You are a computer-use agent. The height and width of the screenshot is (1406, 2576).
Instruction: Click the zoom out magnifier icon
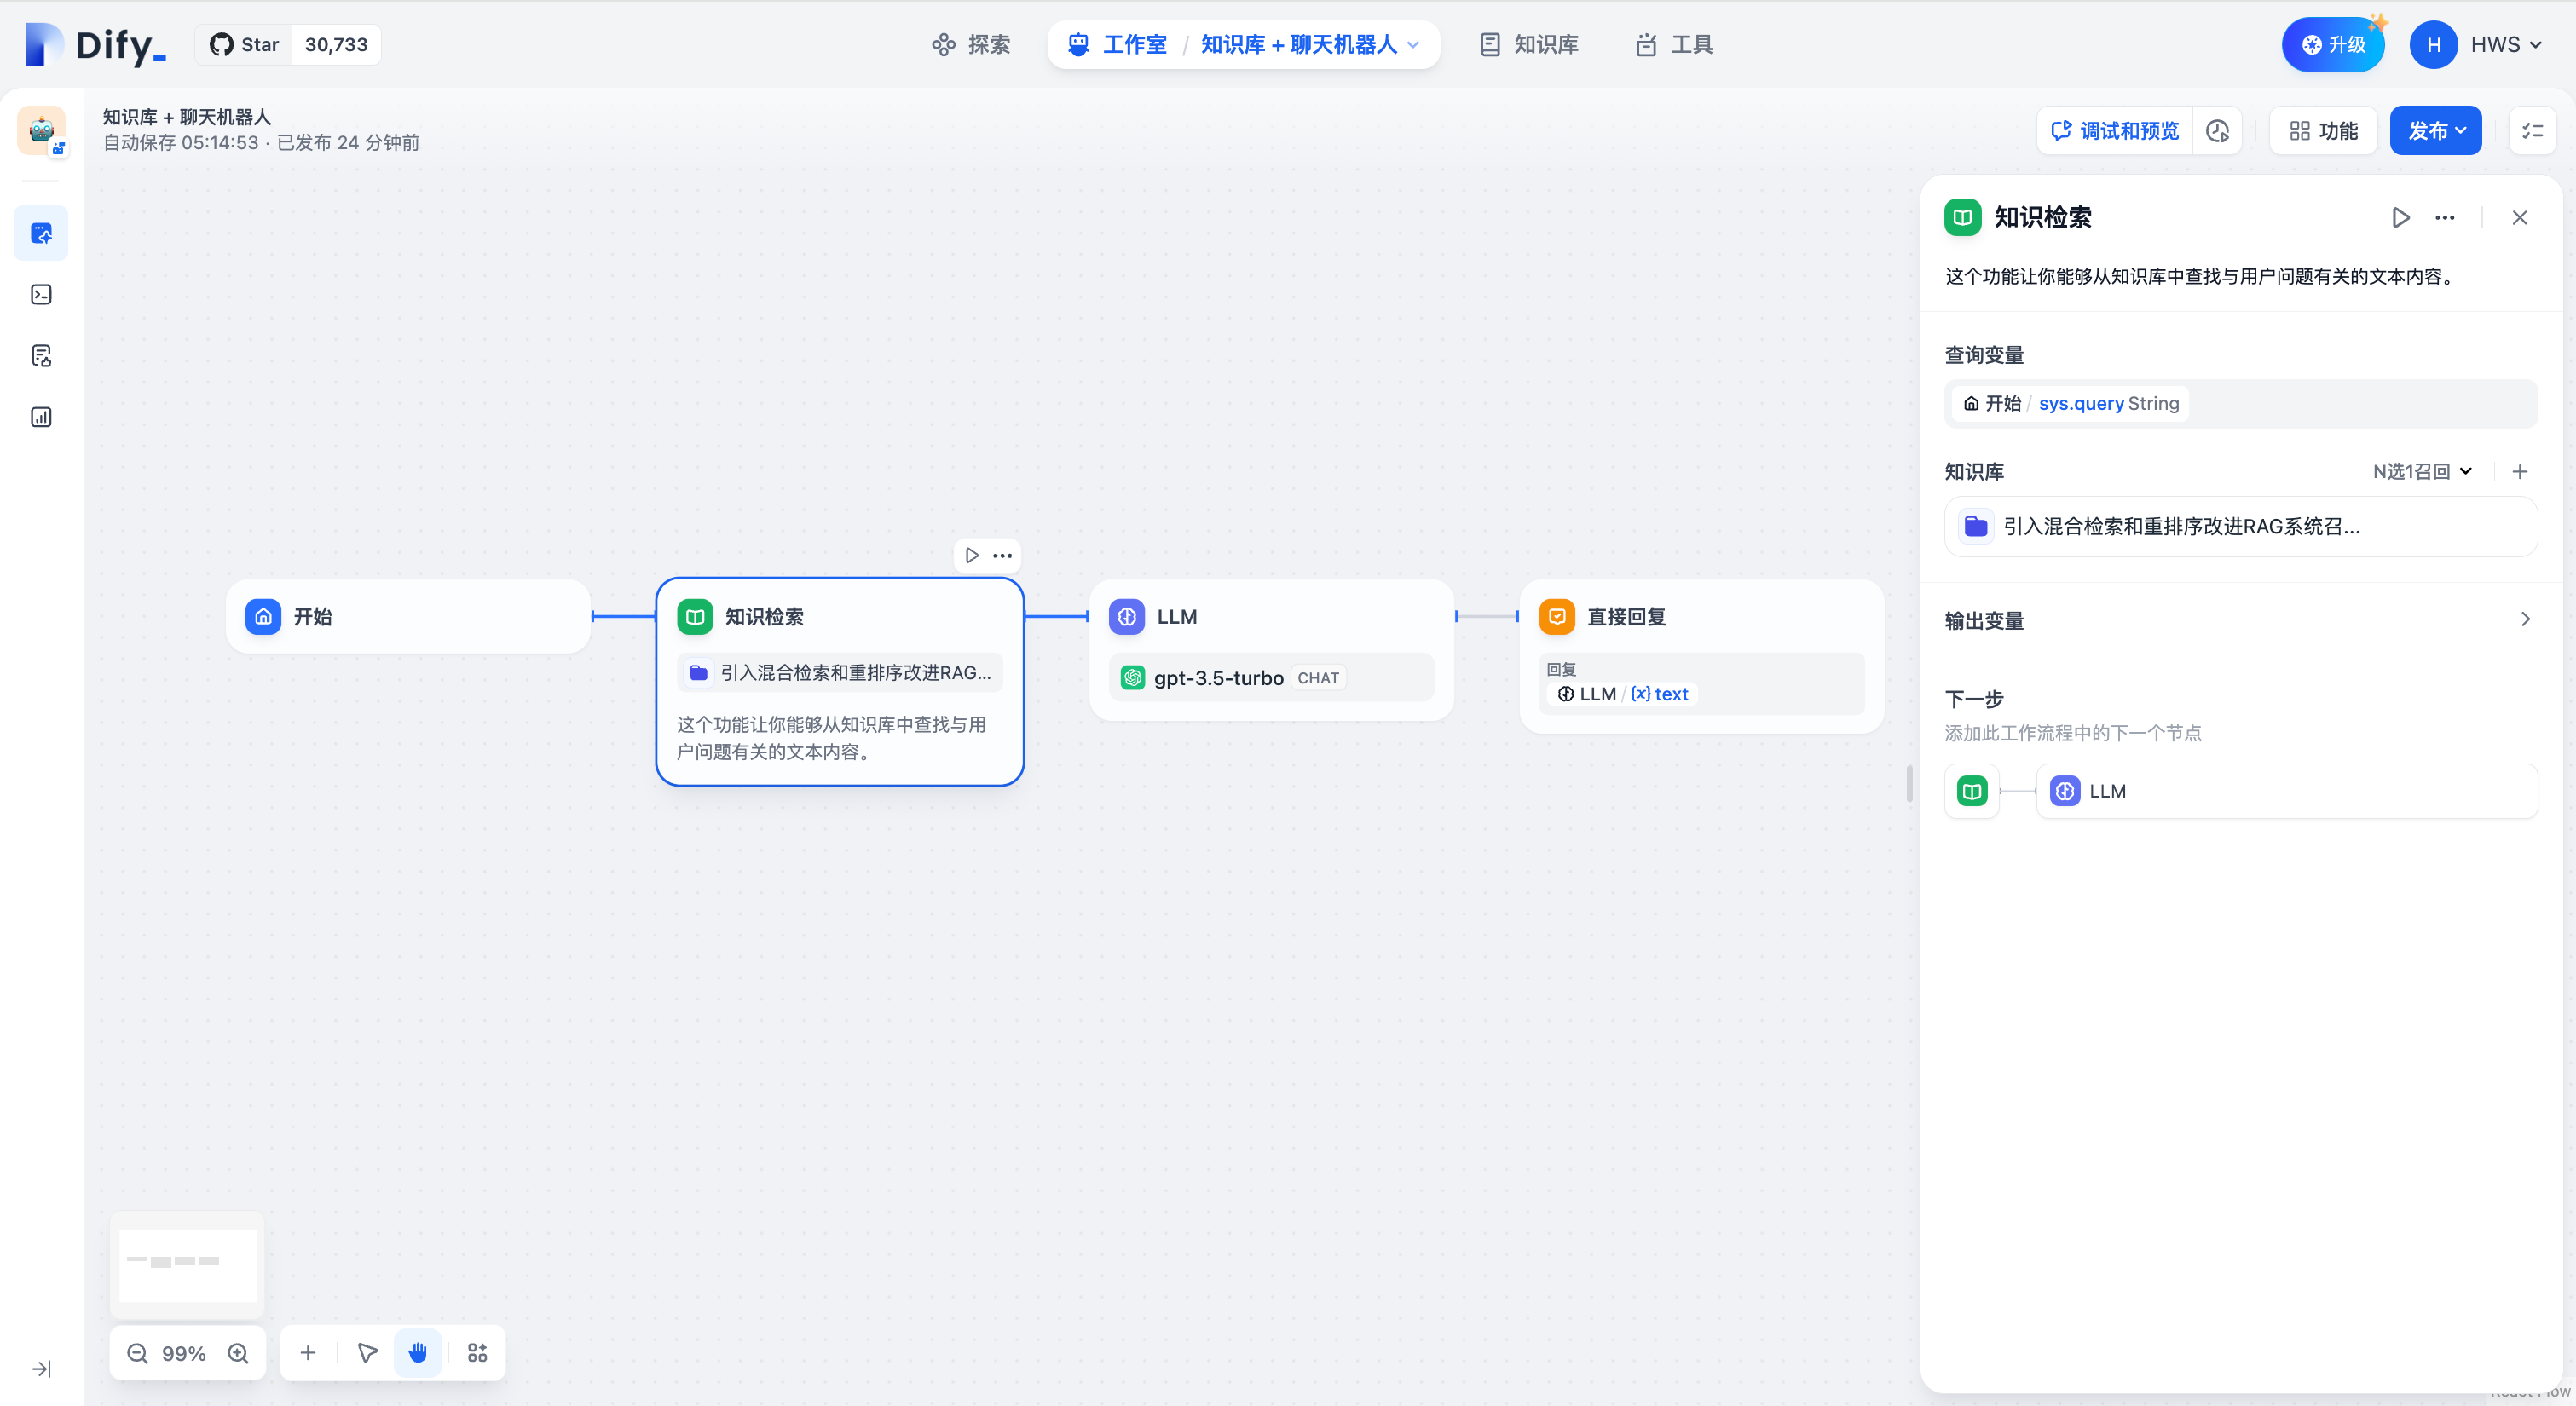[137, 1353]
